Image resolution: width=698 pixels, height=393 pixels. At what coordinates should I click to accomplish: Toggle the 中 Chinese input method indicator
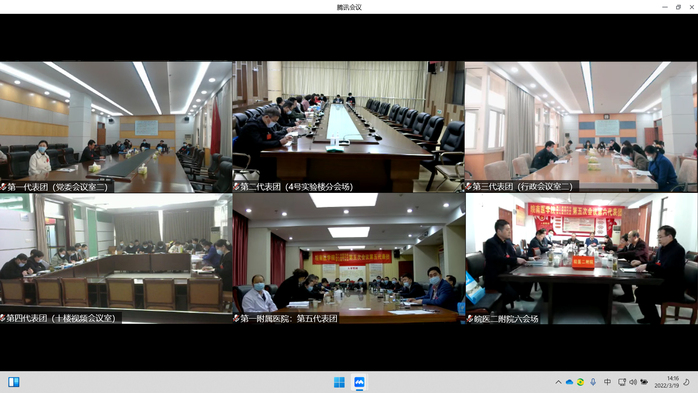pos(608,382)
